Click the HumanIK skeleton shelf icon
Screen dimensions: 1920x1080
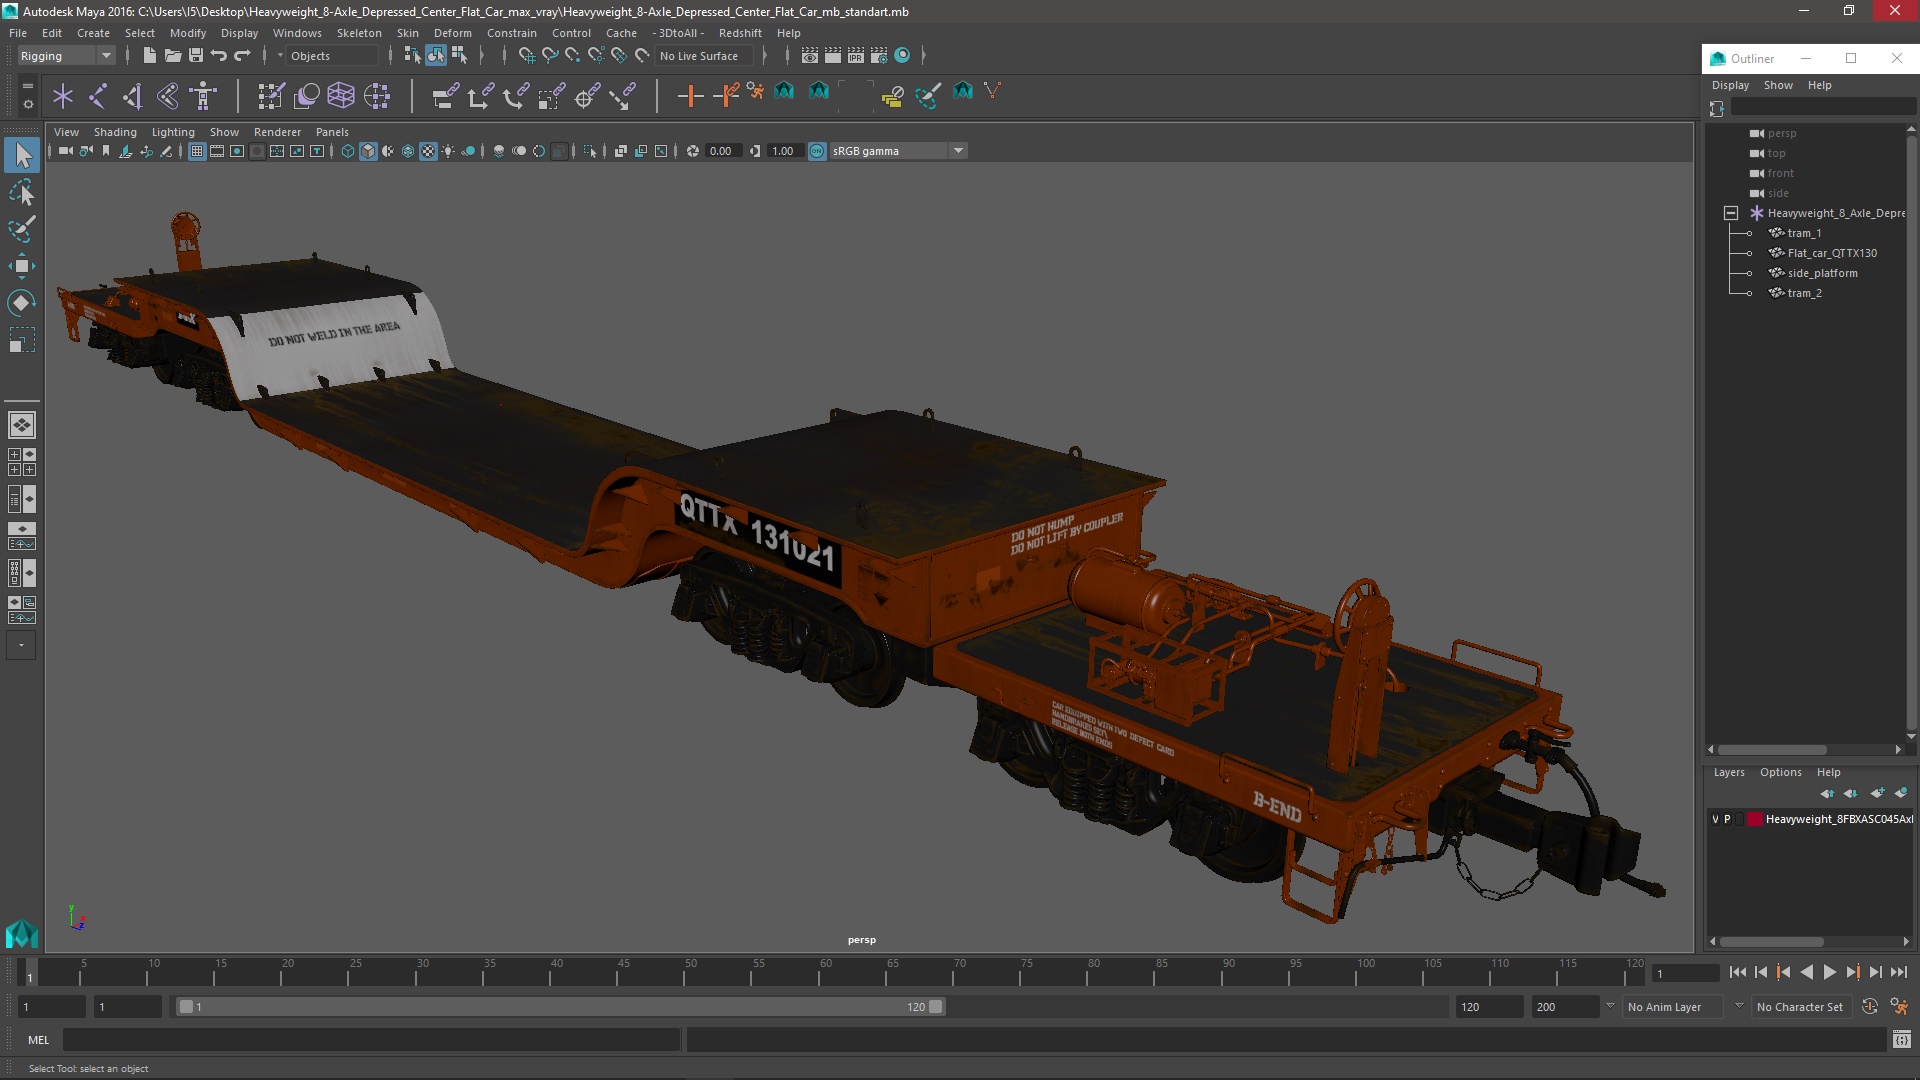203,96
